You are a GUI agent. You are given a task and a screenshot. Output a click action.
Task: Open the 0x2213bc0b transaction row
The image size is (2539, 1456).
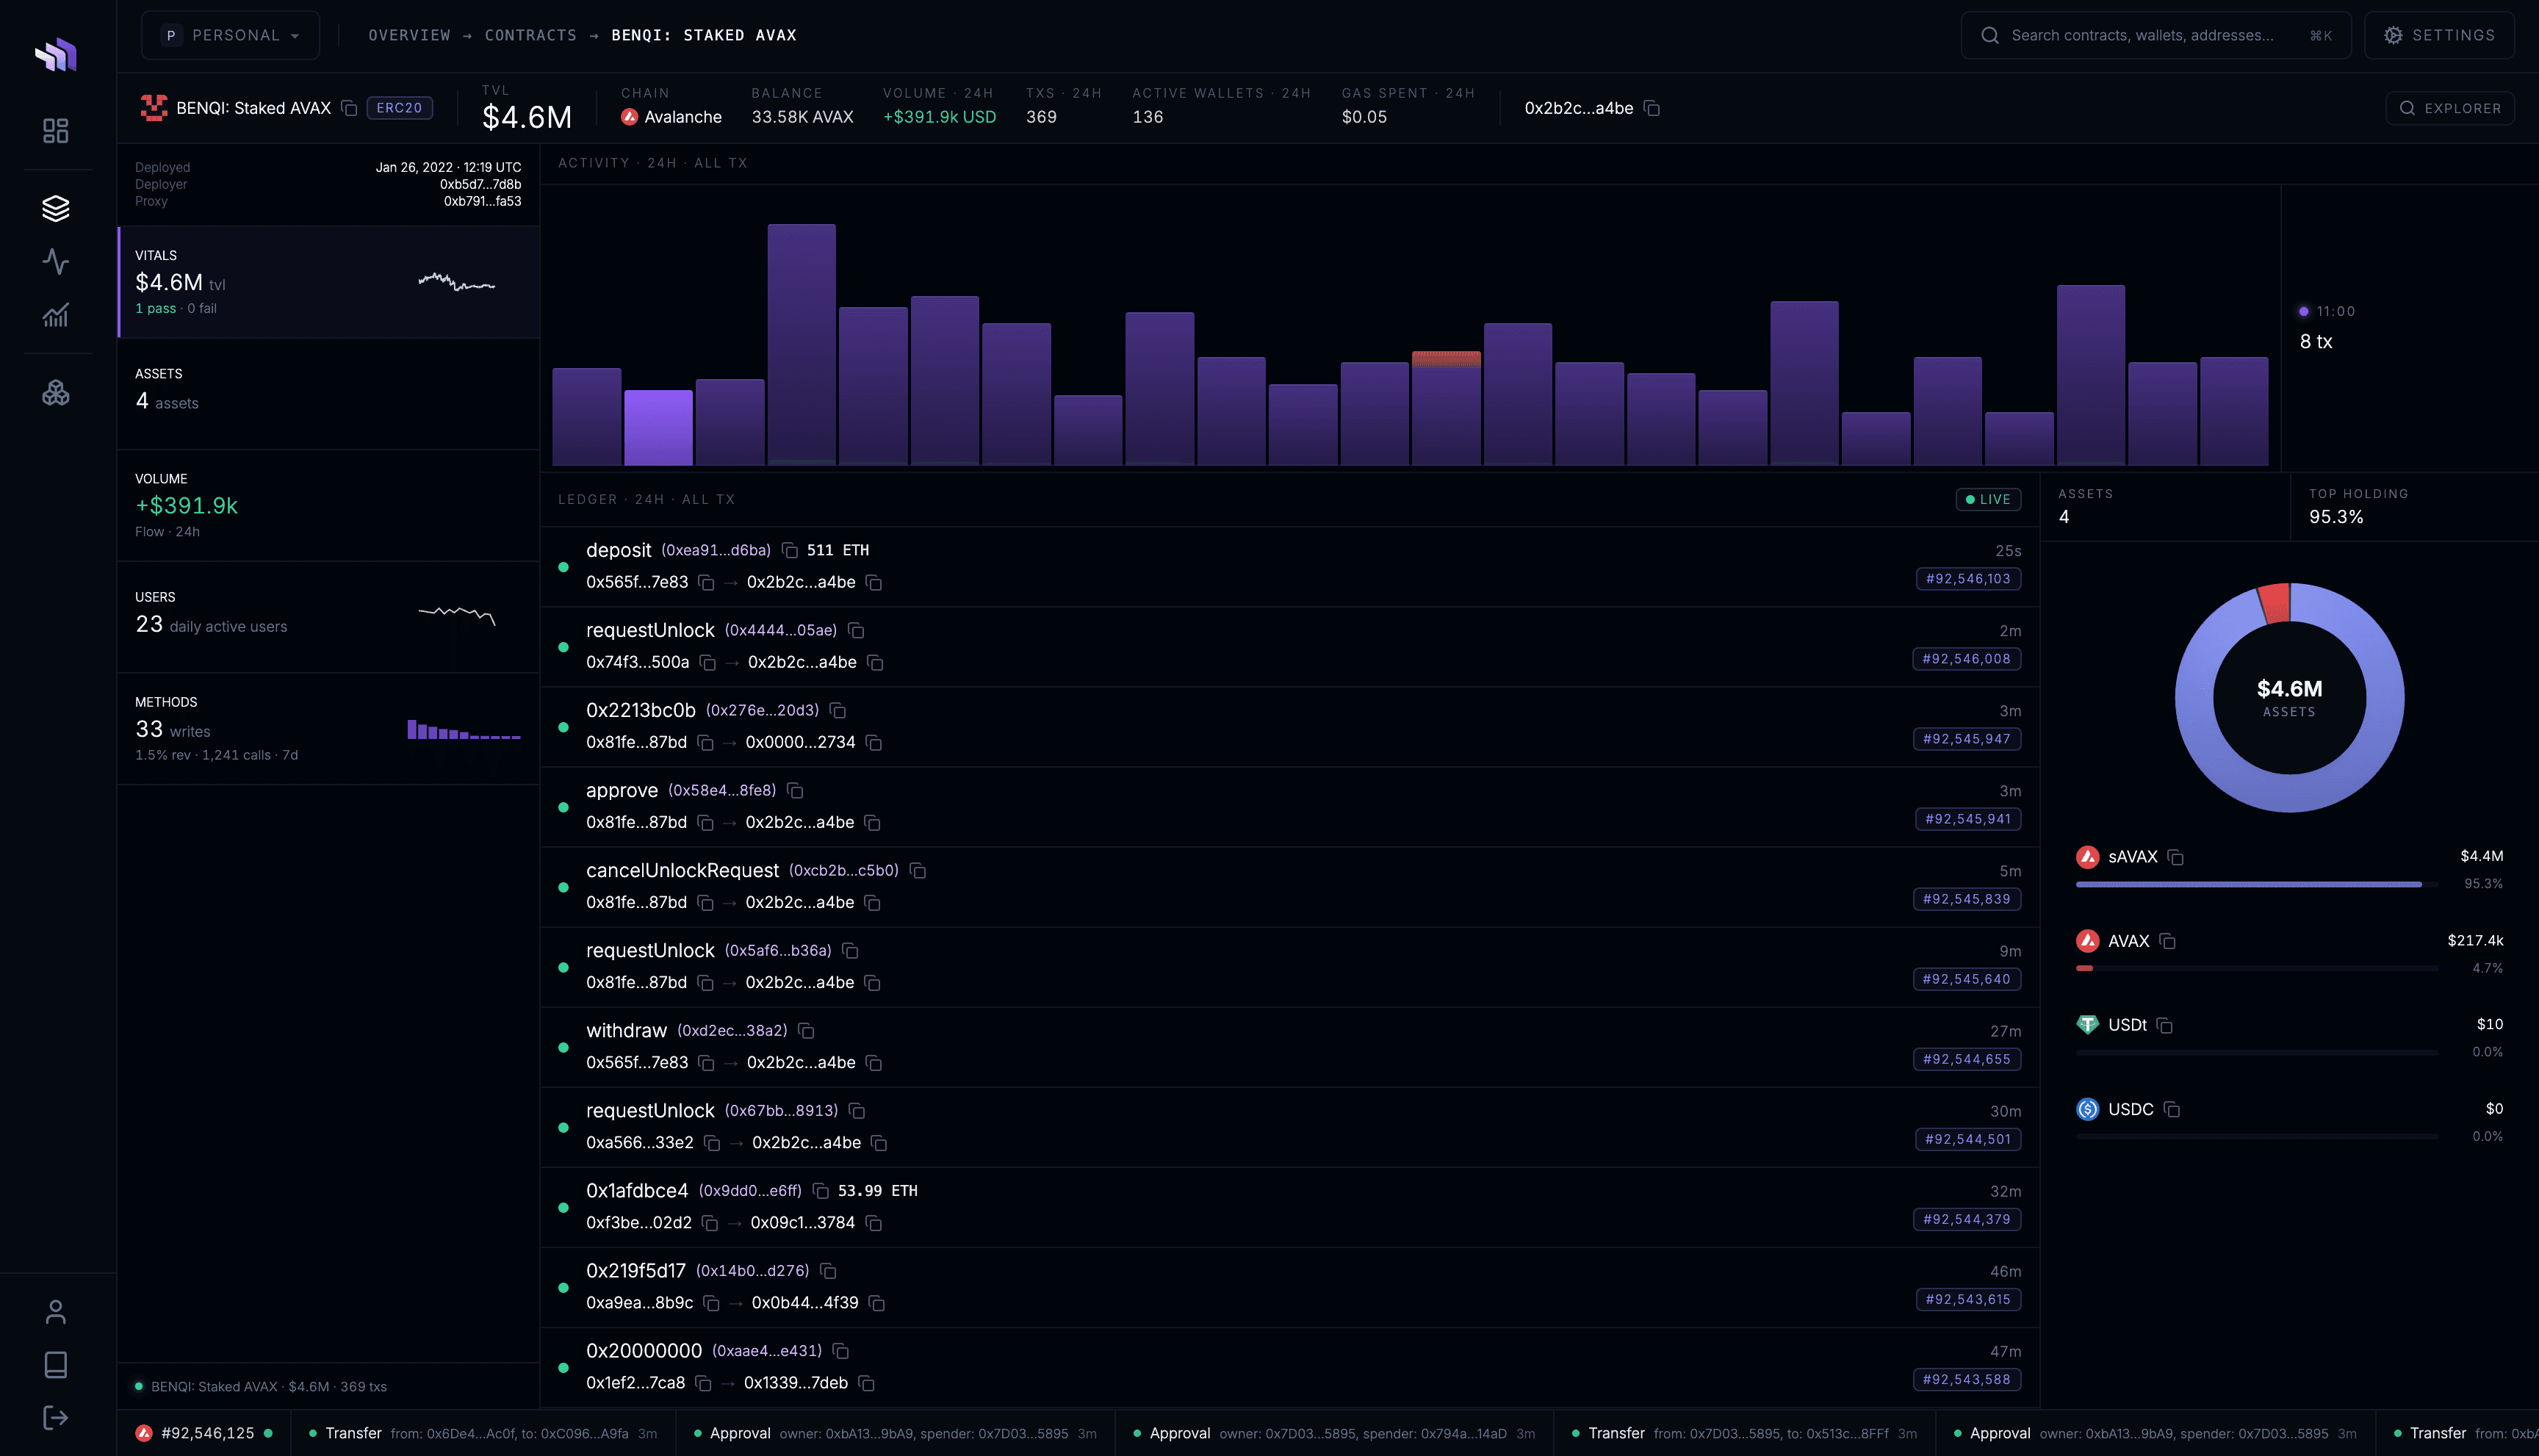(1289, 727)
